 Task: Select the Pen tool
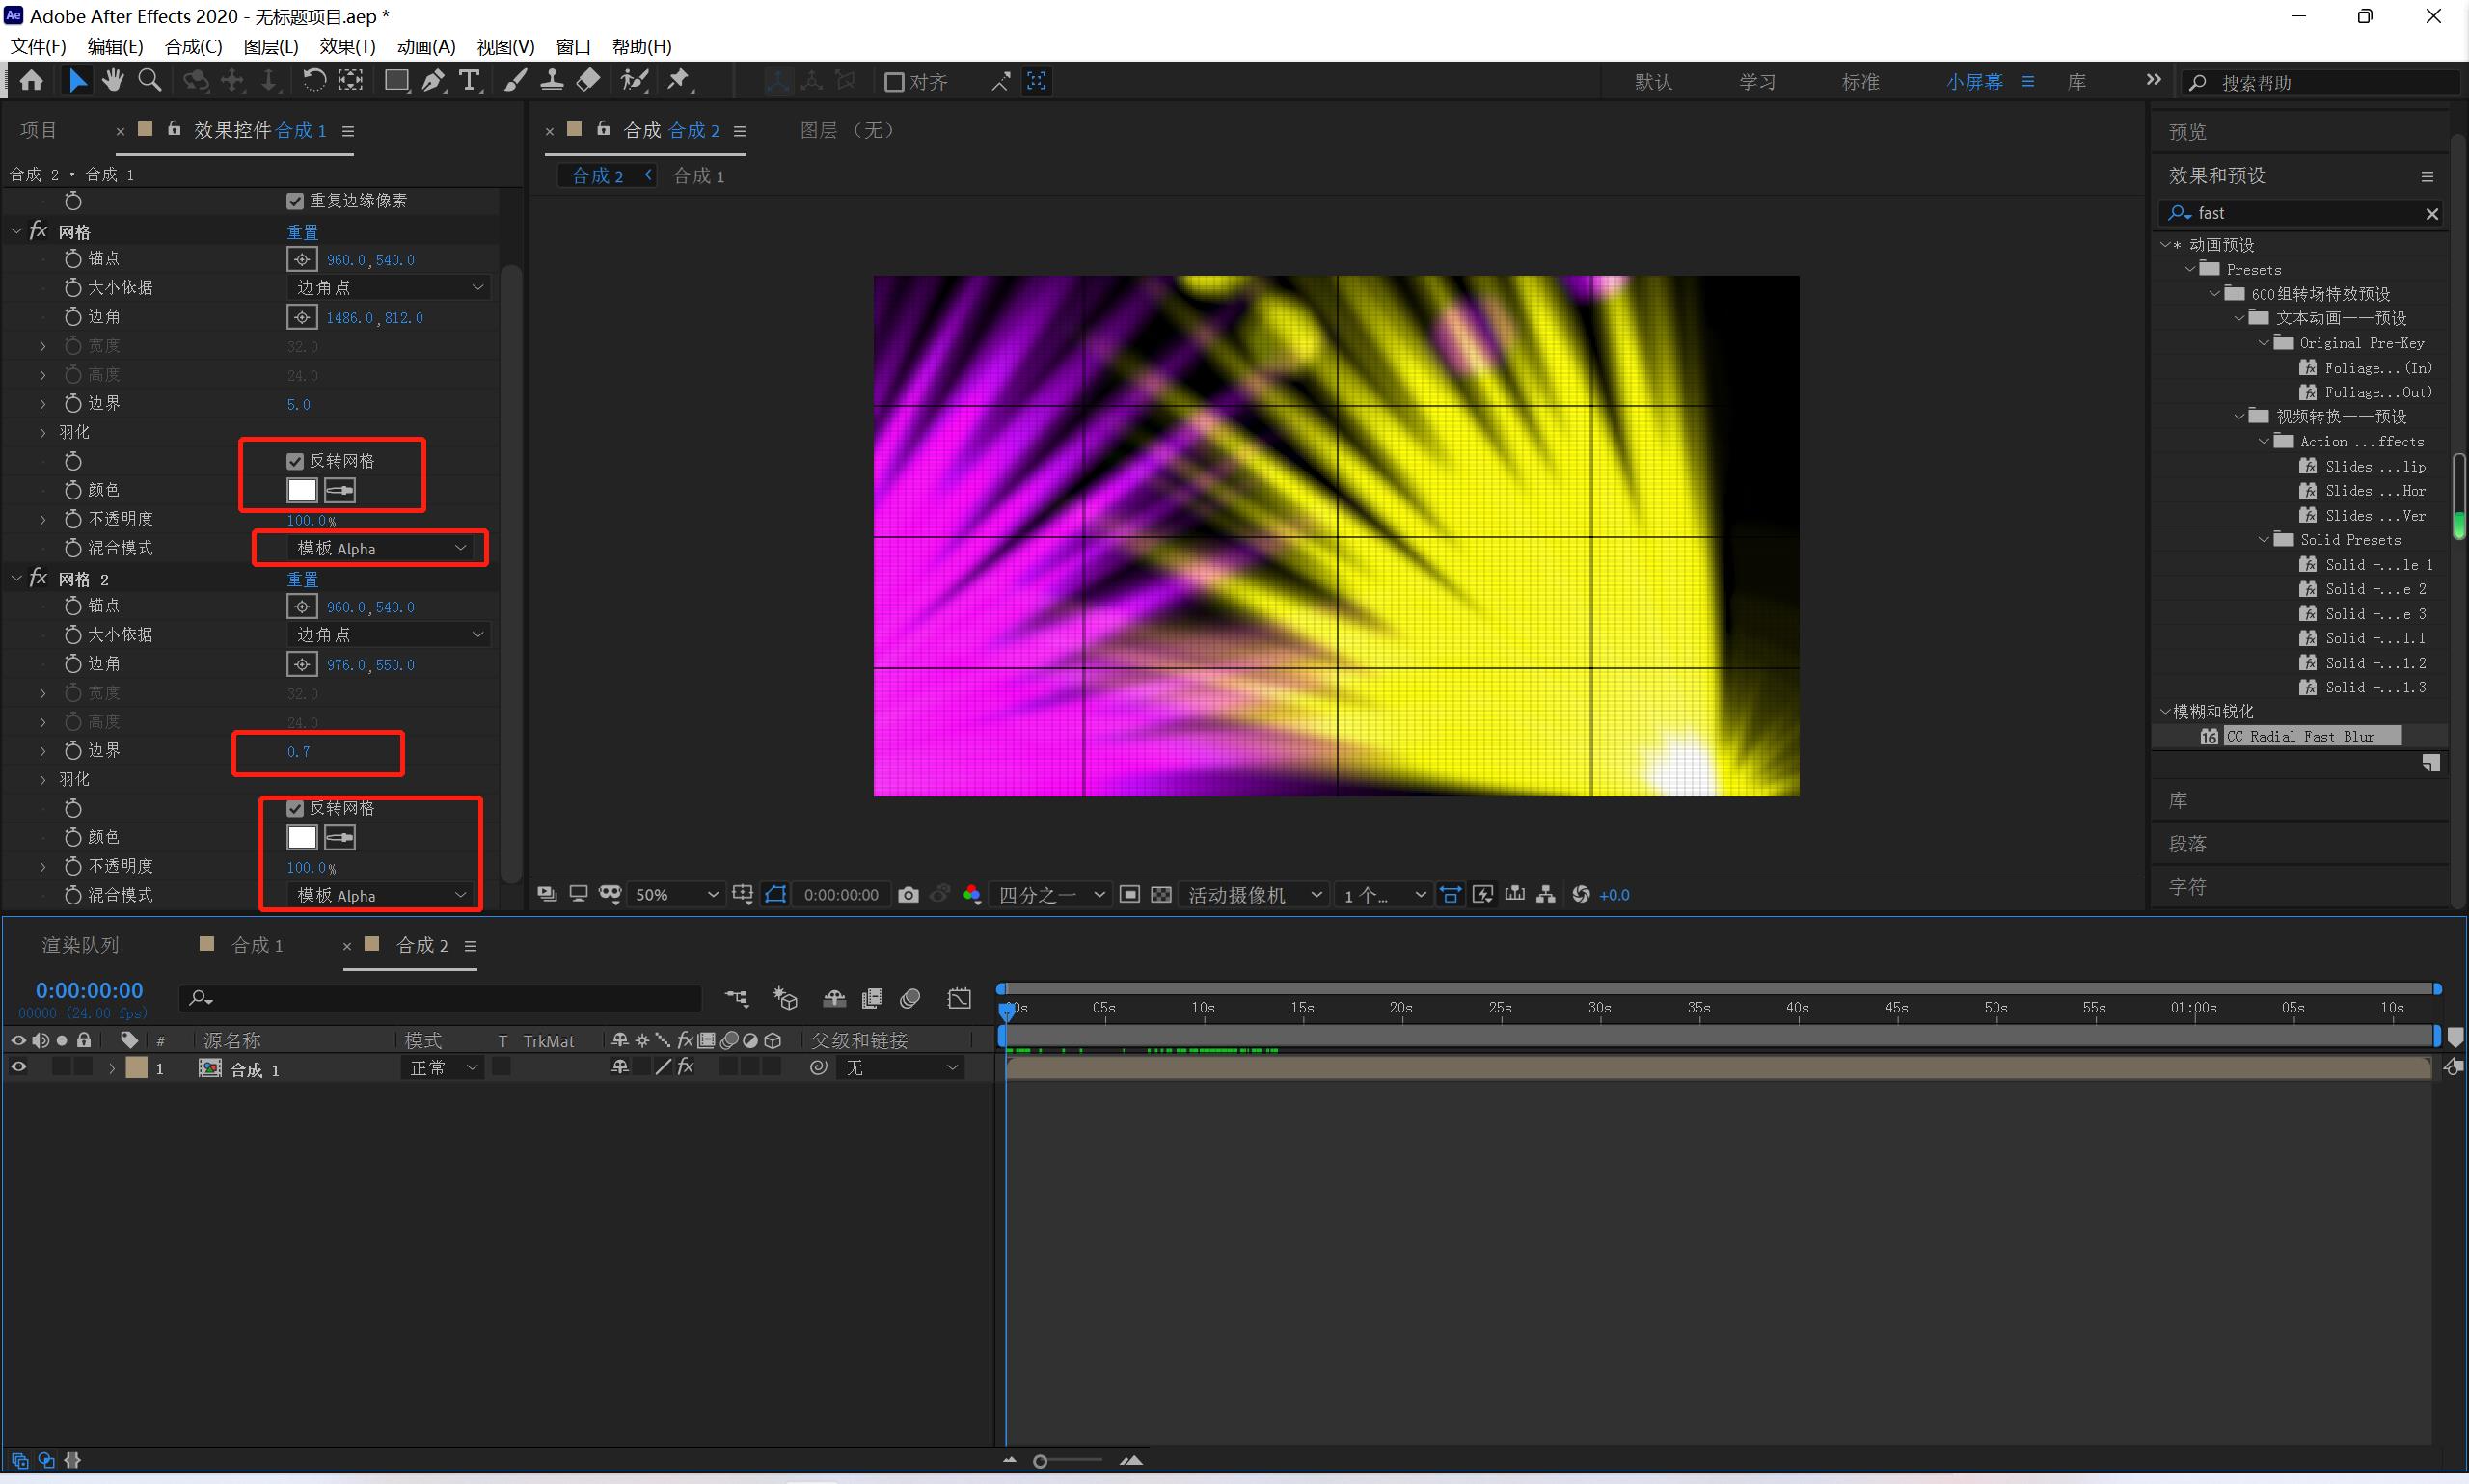(x=433, y=81)
